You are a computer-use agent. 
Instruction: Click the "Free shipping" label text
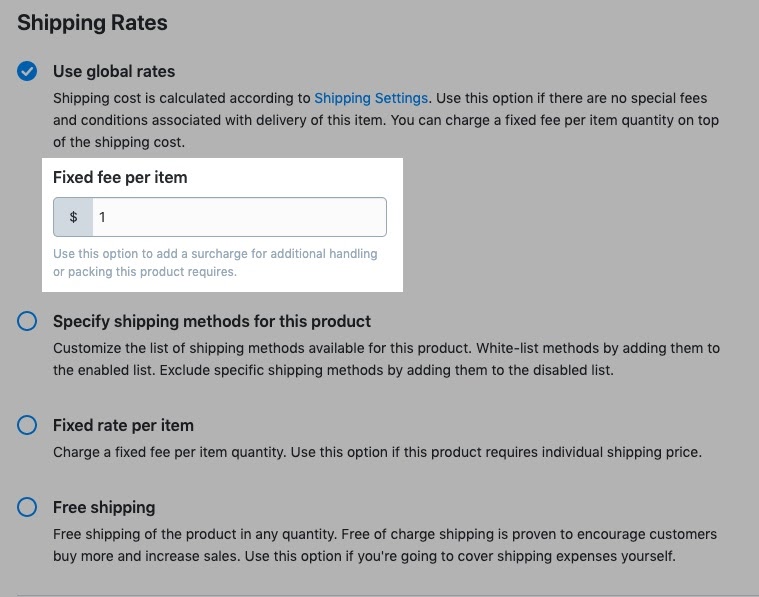click(104, 507)
